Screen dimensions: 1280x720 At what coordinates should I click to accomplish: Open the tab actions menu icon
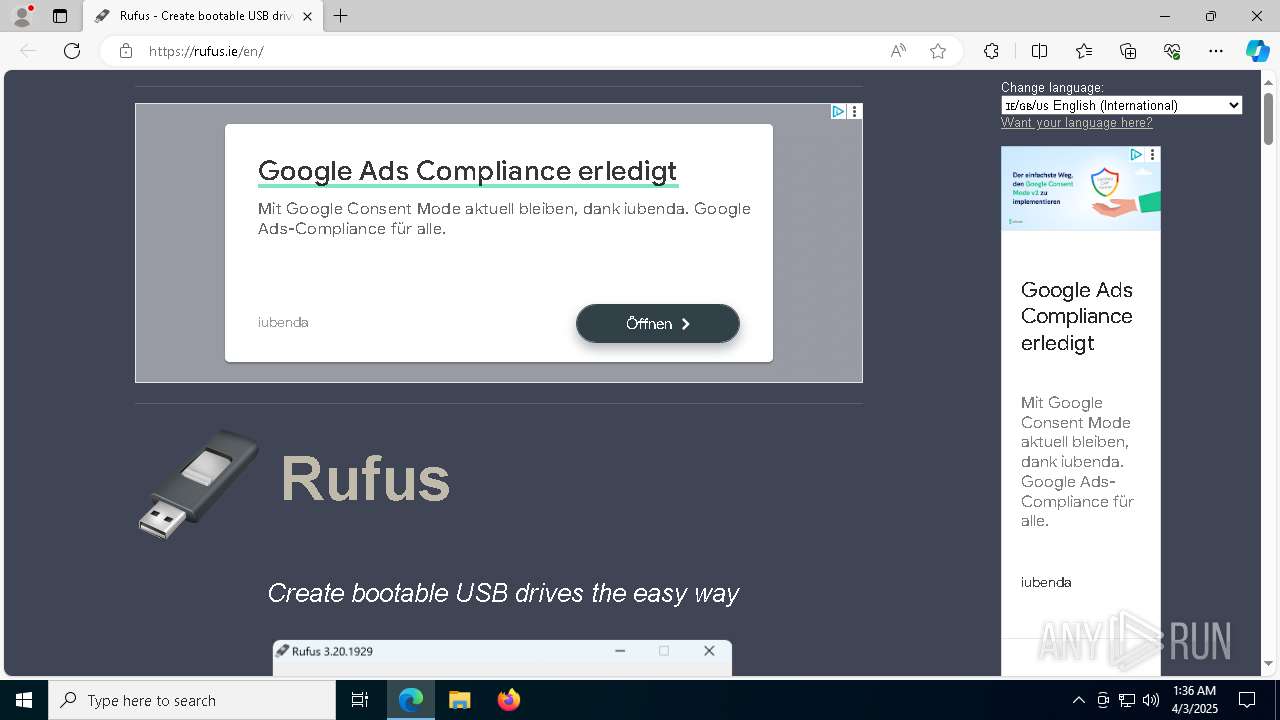coord(60,16)
